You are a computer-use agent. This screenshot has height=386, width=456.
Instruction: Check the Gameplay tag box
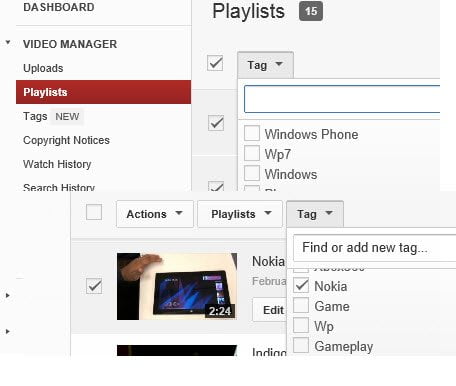301,345
